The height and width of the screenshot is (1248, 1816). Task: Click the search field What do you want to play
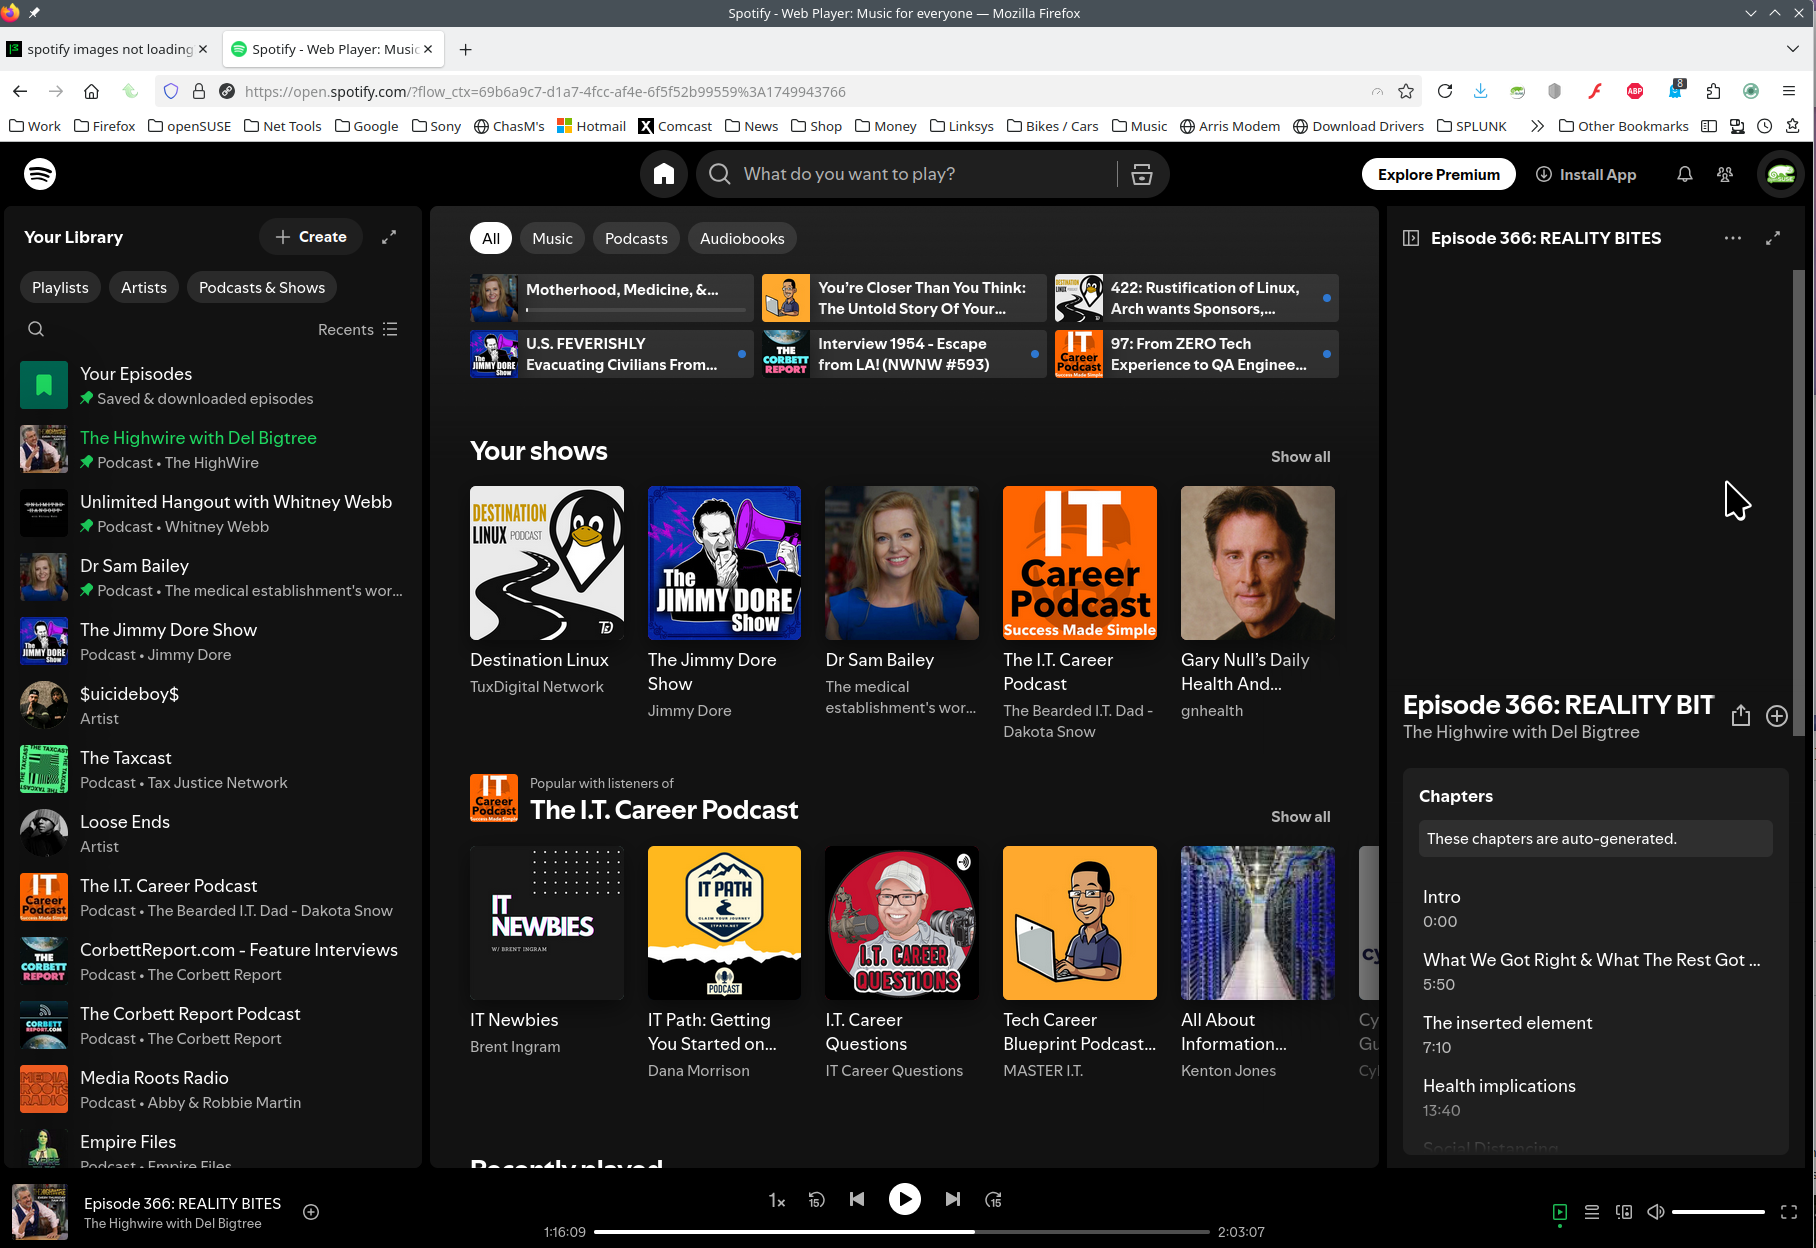click(x=930, y=174)
